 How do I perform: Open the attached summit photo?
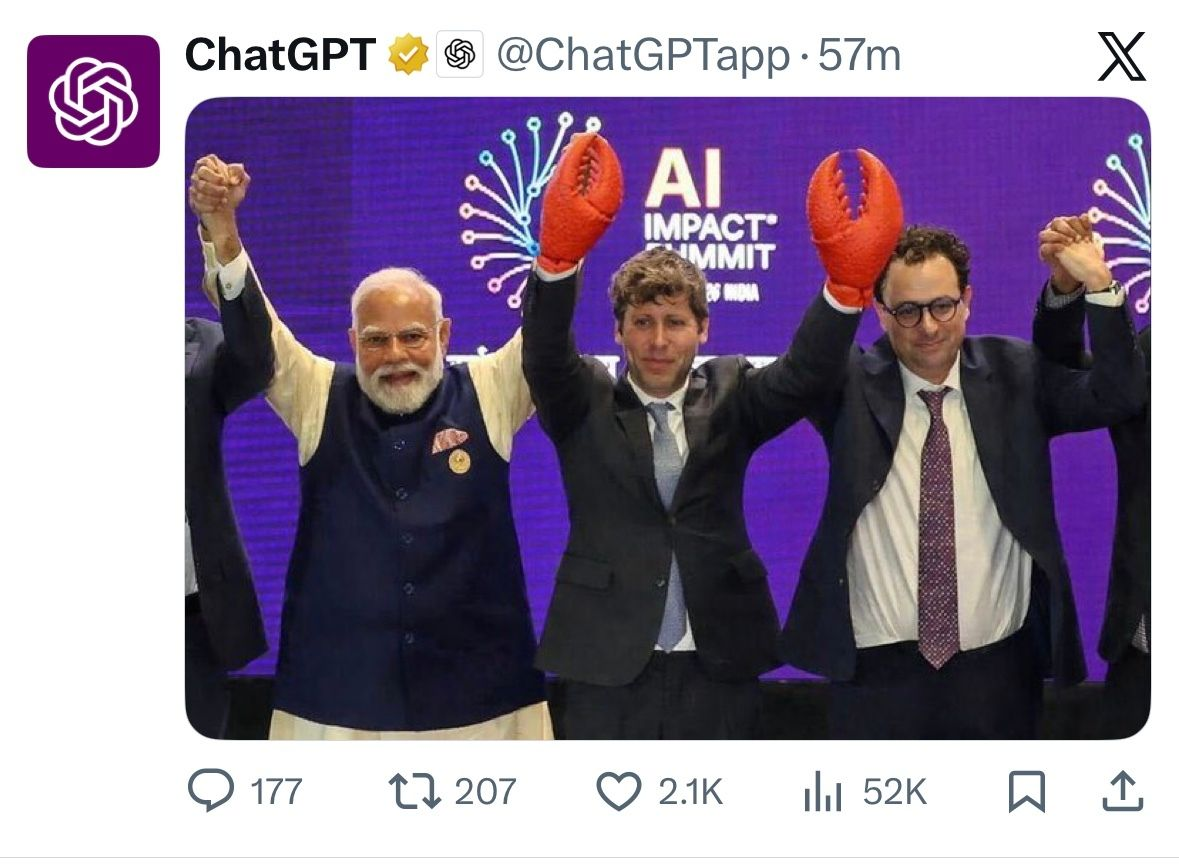[667, 500]
